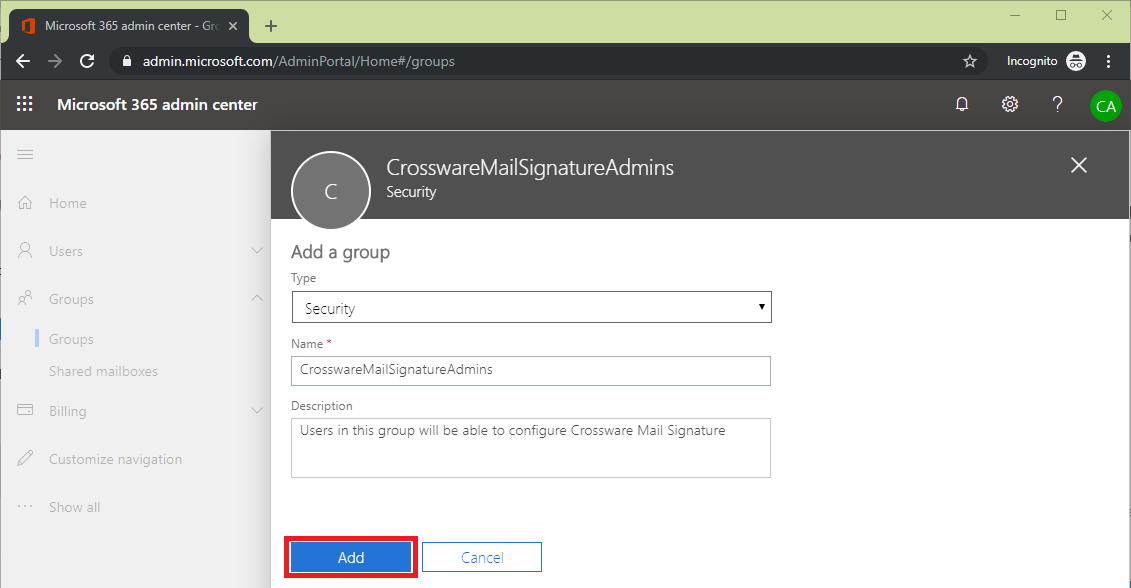Image resolution: width=1131 pixels, height=588 pixels.
Task: Open a new browser tab
Action: (270, 26)
